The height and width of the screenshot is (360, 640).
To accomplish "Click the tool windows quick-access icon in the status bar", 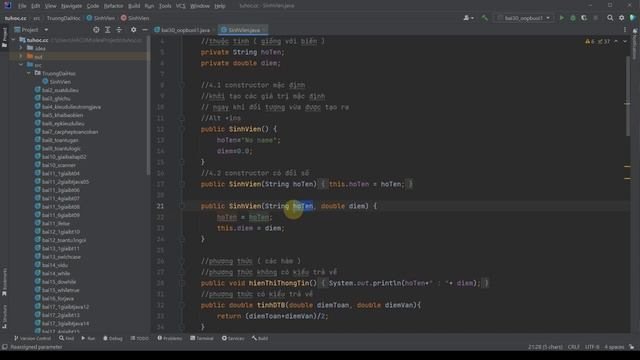I will pos(4,347).
